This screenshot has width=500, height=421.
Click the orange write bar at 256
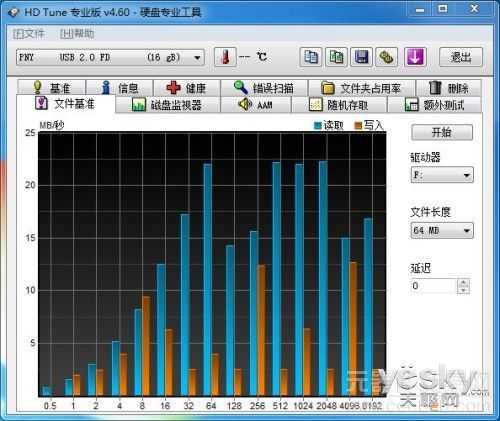click(x=261, y=330)
